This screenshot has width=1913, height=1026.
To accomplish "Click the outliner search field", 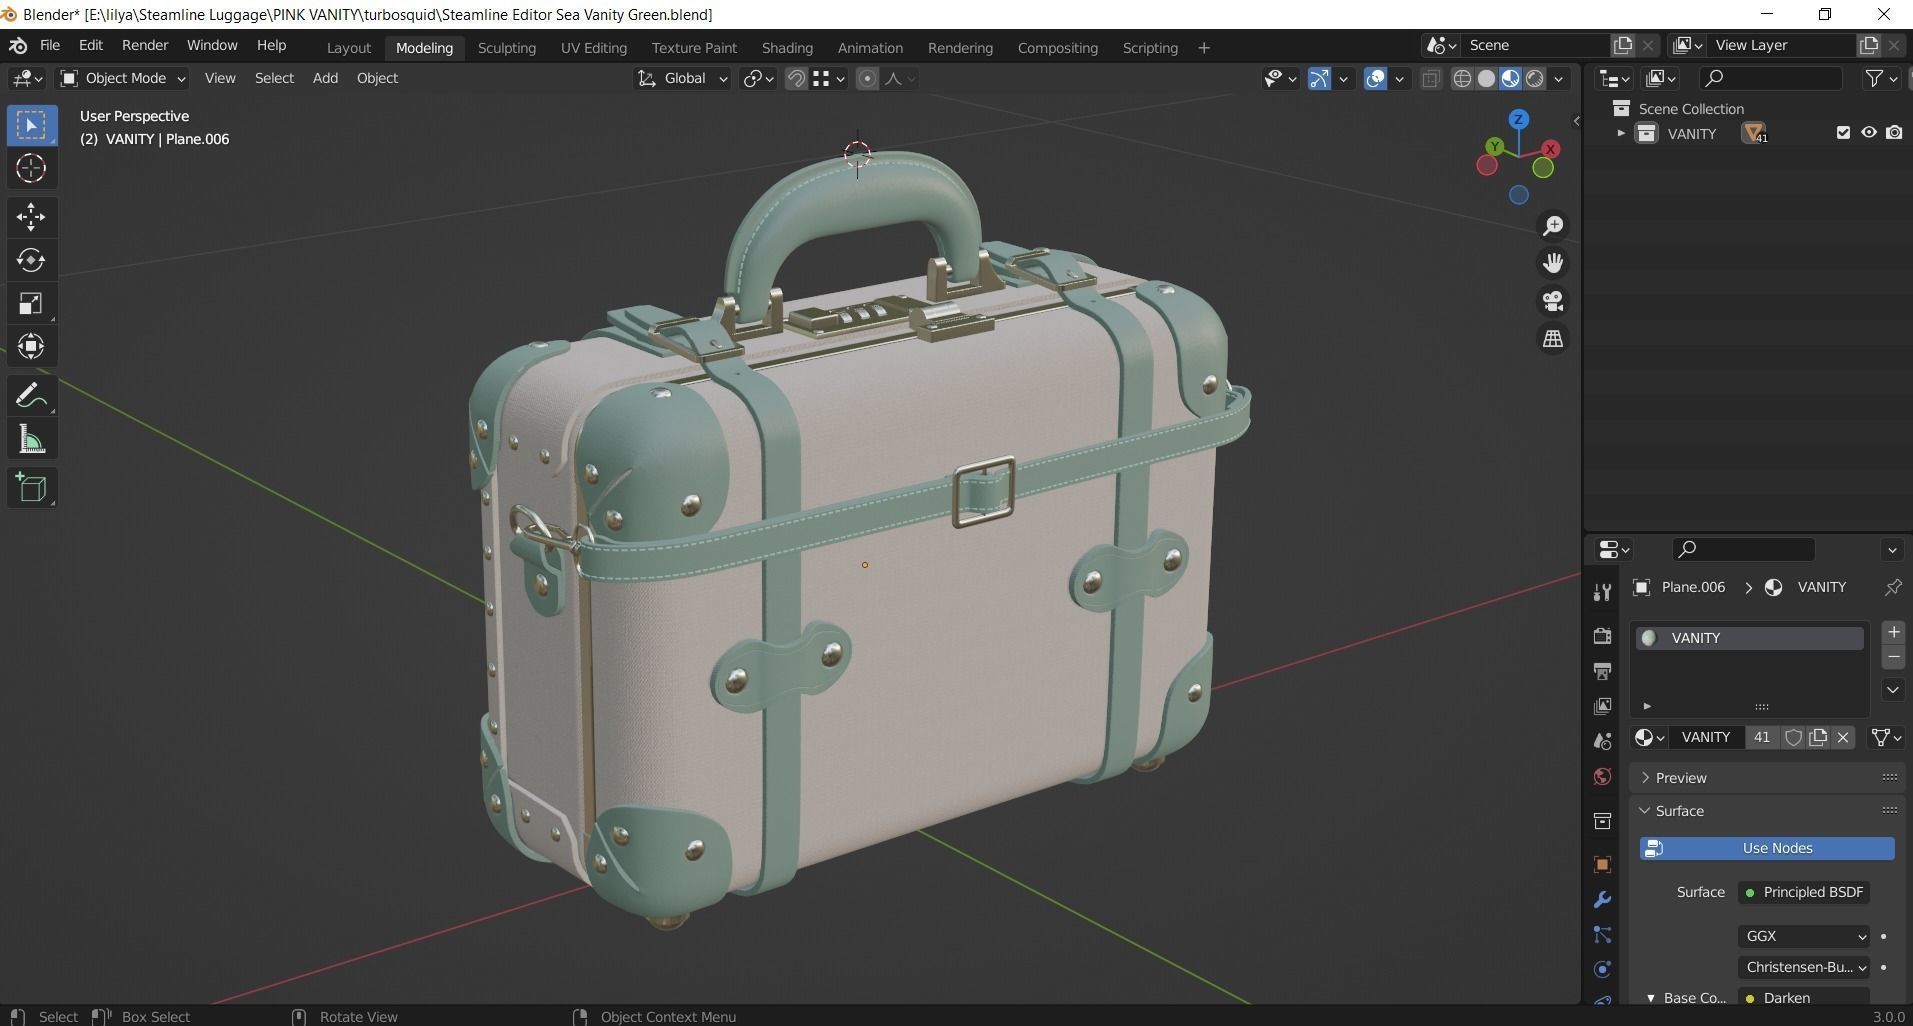I will pyautogui.click(x=1770, y=78).
